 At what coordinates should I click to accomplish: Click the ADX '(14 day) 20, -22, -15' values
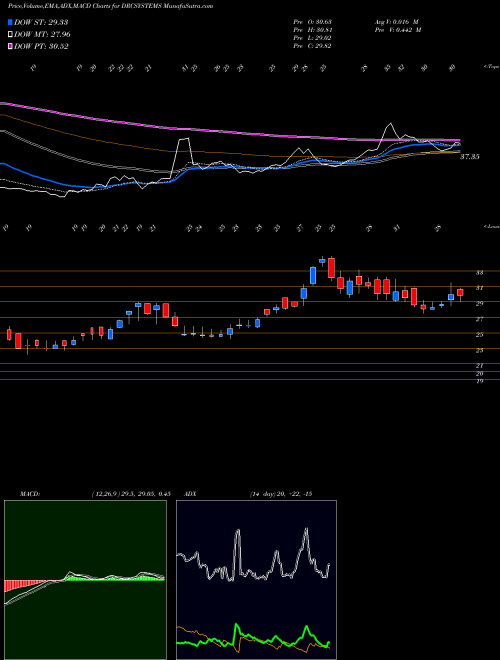click(280, 494)
